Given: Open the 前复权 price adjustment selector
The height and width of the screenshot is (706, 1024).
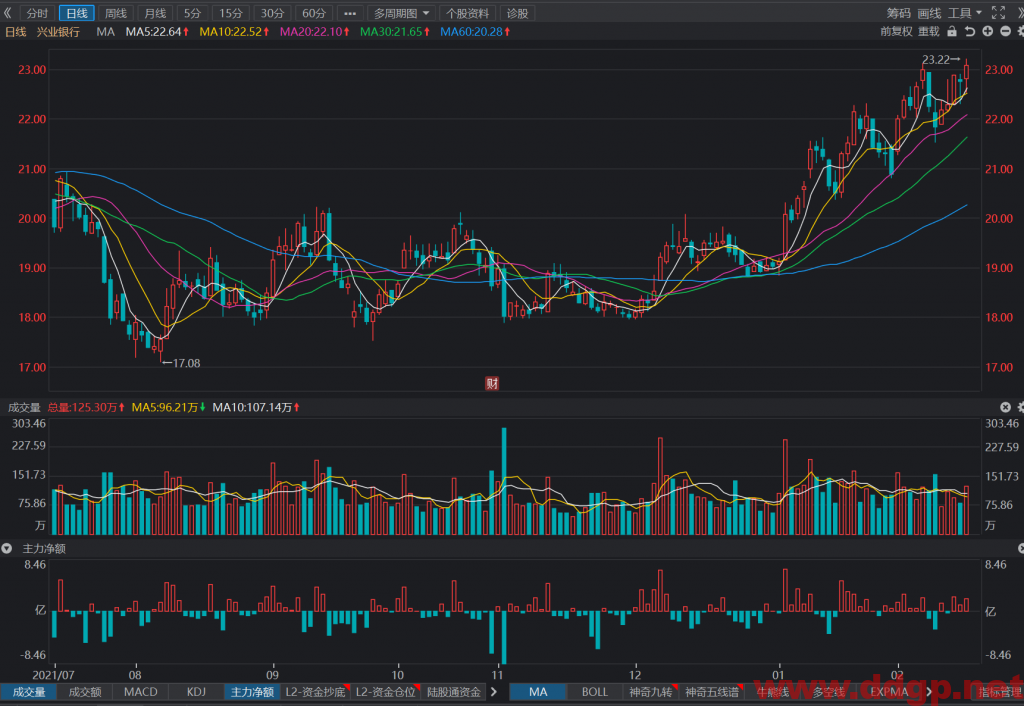Looking at the screenshot, I should tap(896, 31).
